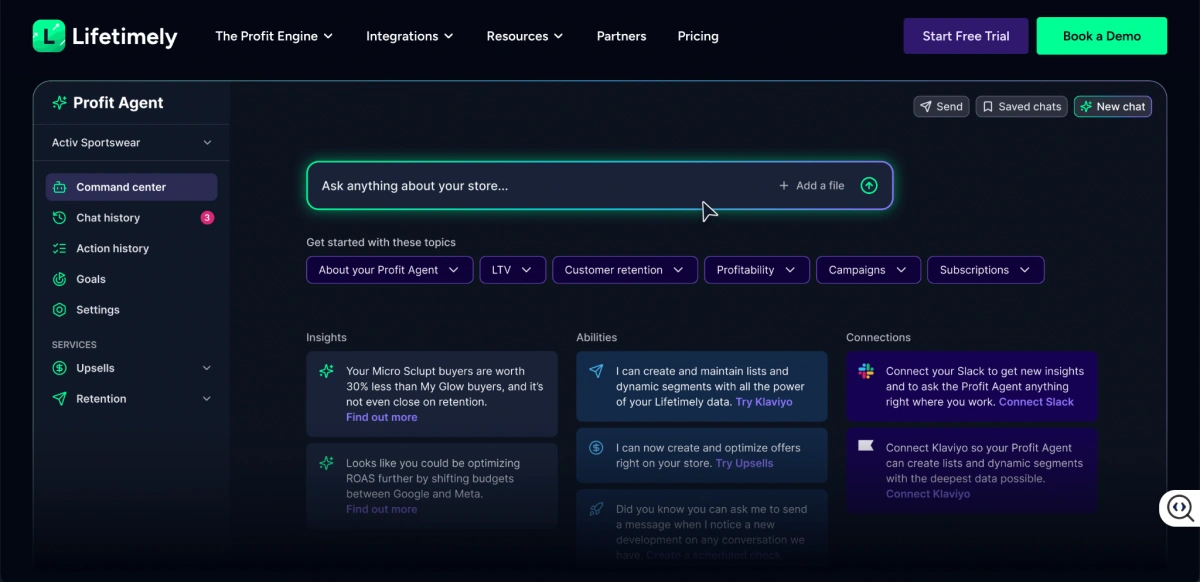Click the Connections column heading

click(x=878, y=338)
